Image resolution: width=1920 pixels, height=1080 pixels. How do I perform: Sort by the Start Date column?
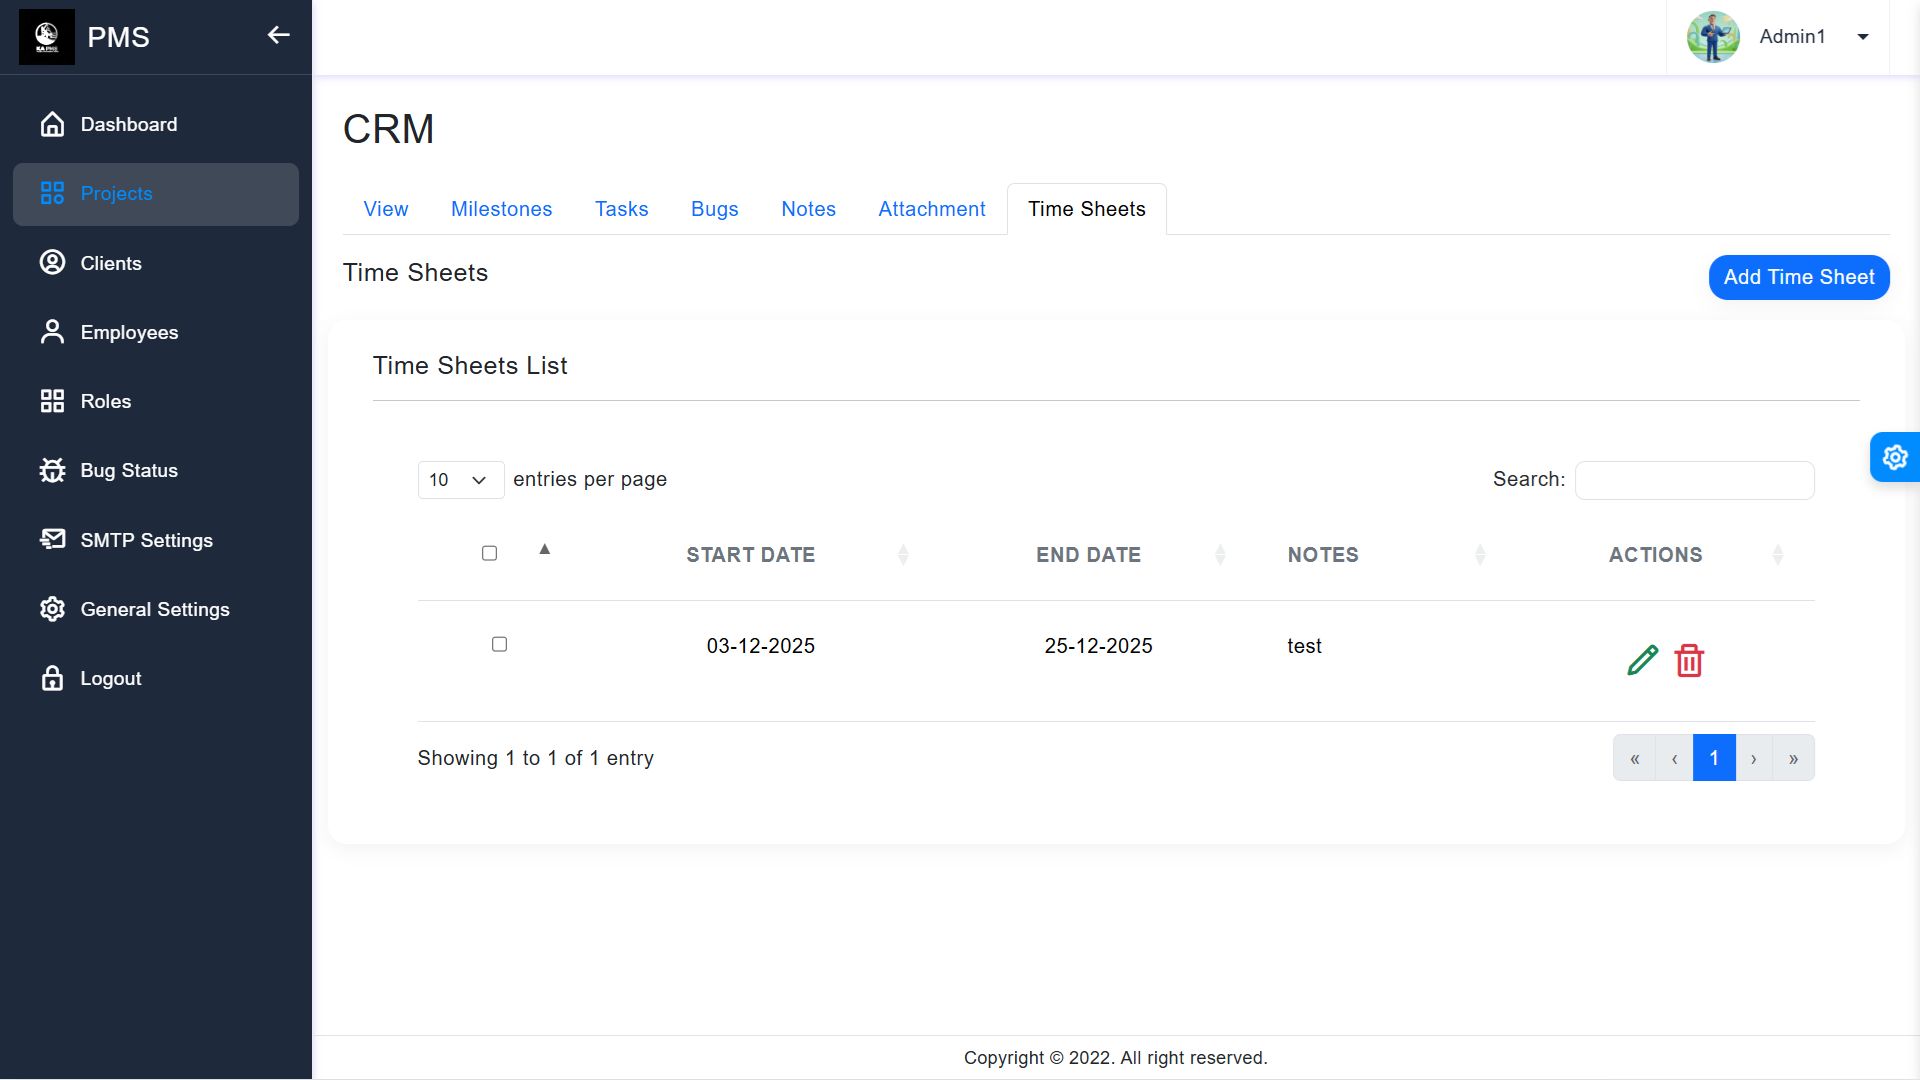pyautogui.click(x=750, y=555)
